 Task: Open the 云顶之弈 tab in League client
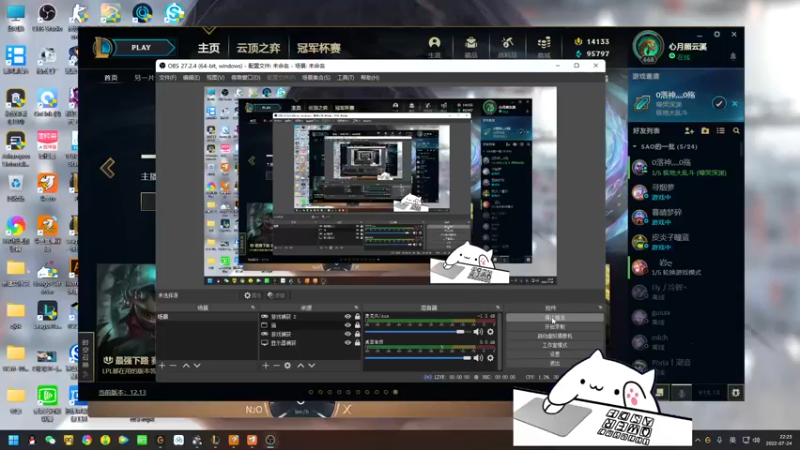coord(258,48)
